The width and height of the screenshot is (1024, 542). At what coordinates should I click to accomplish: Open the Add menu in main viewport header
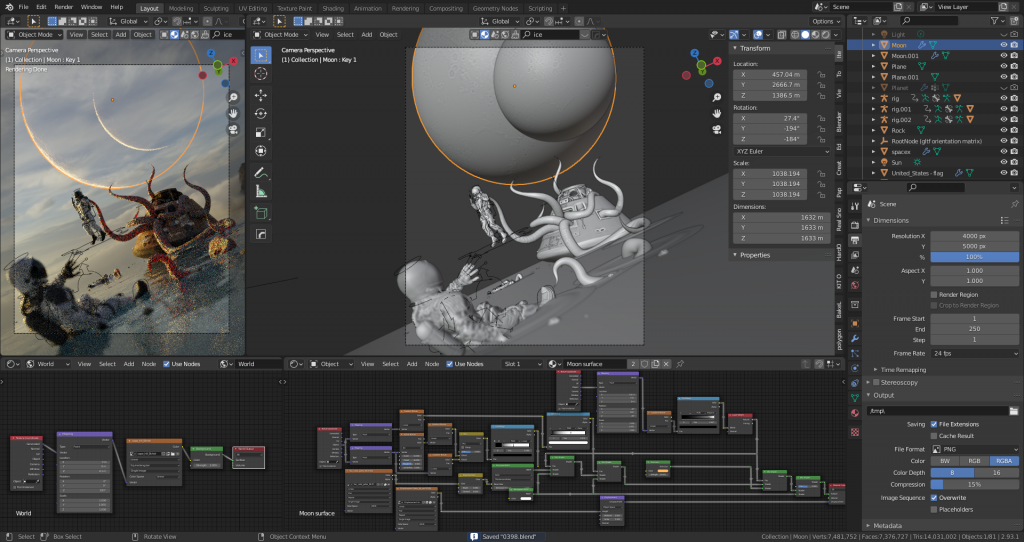(366, 35)
